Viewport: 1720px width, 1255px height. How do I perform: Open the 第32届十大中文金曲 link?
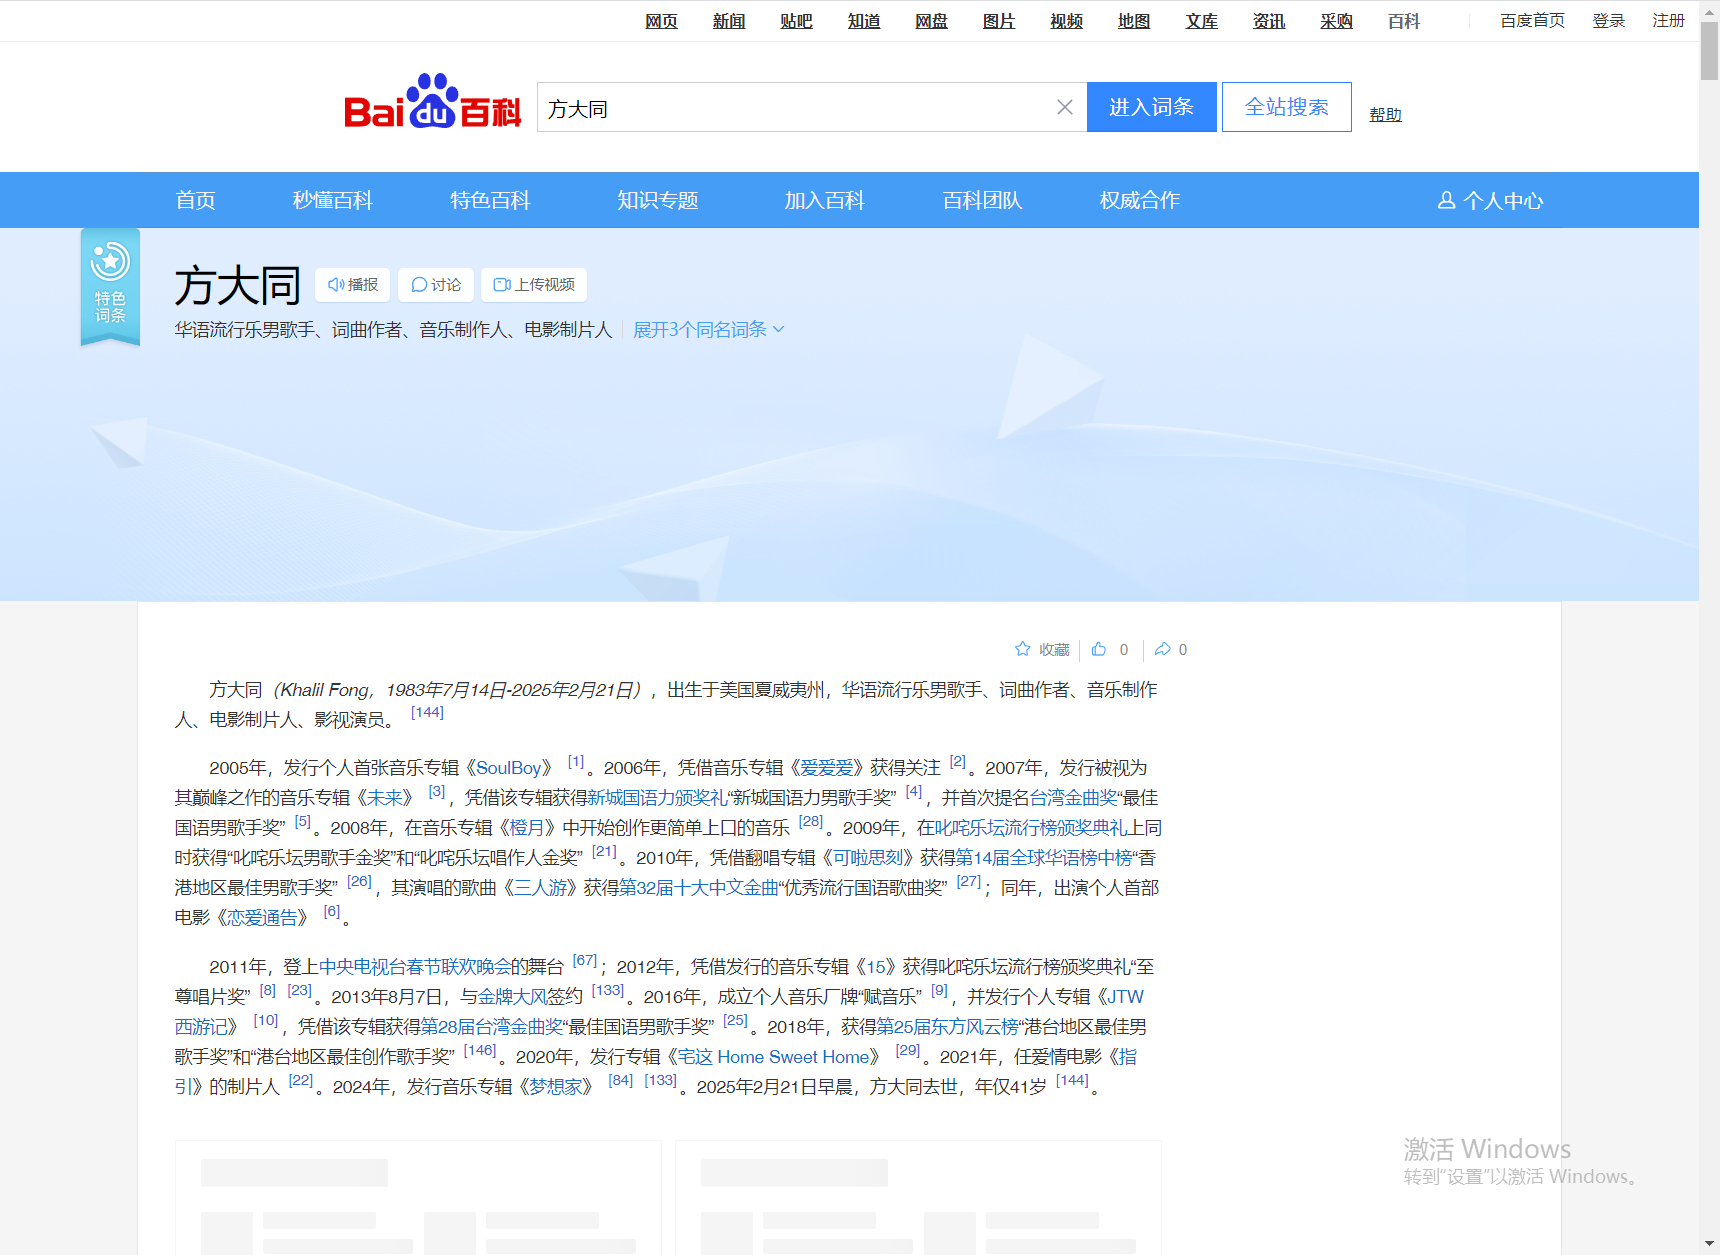pyautogui.click(x=698, y=888)
